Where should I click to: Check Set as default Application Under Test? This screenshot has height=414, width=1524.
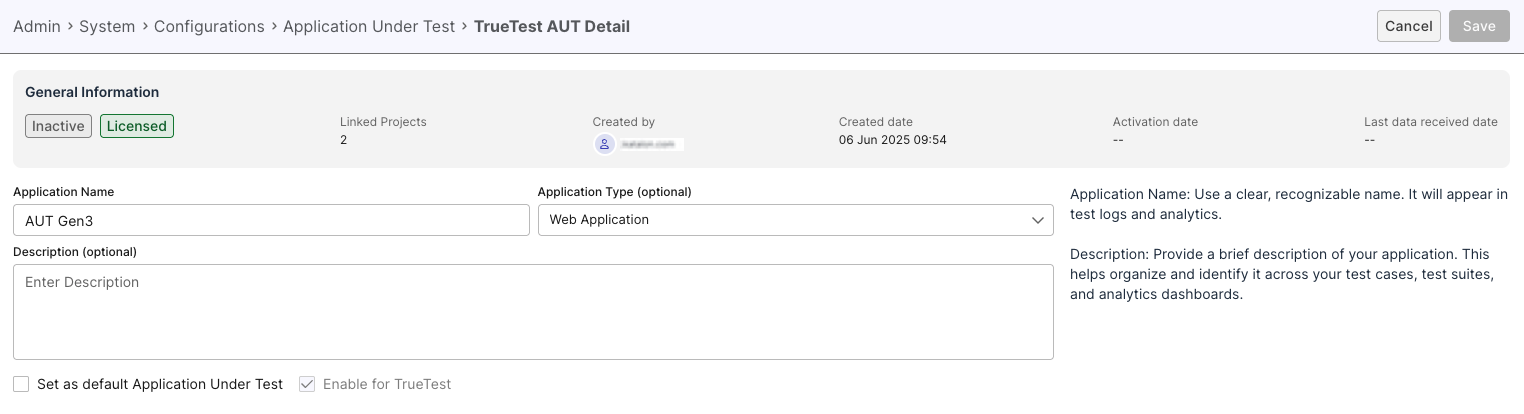[21, 384]
